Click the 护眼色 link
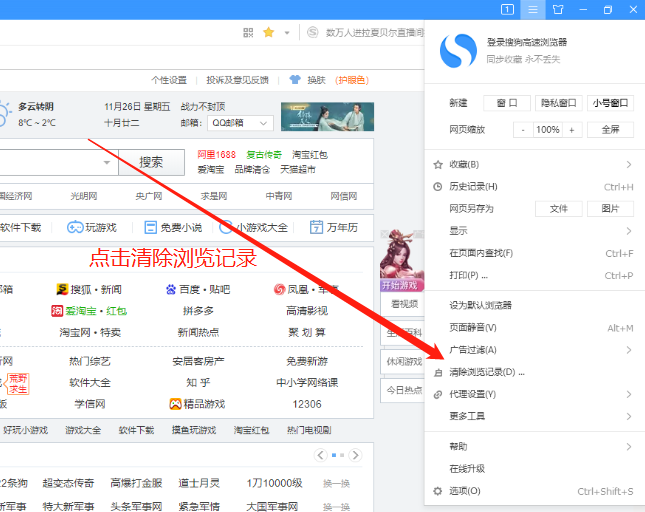 coord(352,80)
